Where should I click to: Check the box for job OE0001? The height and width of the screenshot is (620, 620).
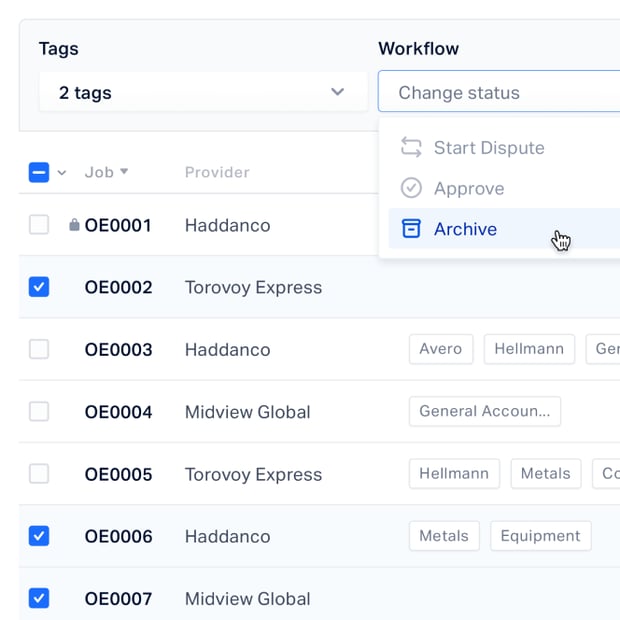pos(39,225)
